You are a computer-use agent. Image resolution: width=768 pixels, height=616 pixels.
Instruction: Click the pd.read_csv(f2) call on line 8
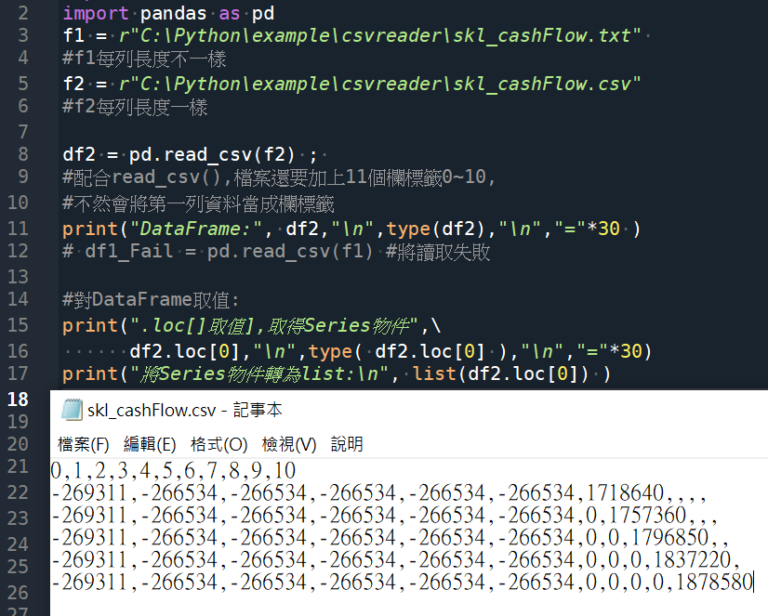tap(212, 155)
